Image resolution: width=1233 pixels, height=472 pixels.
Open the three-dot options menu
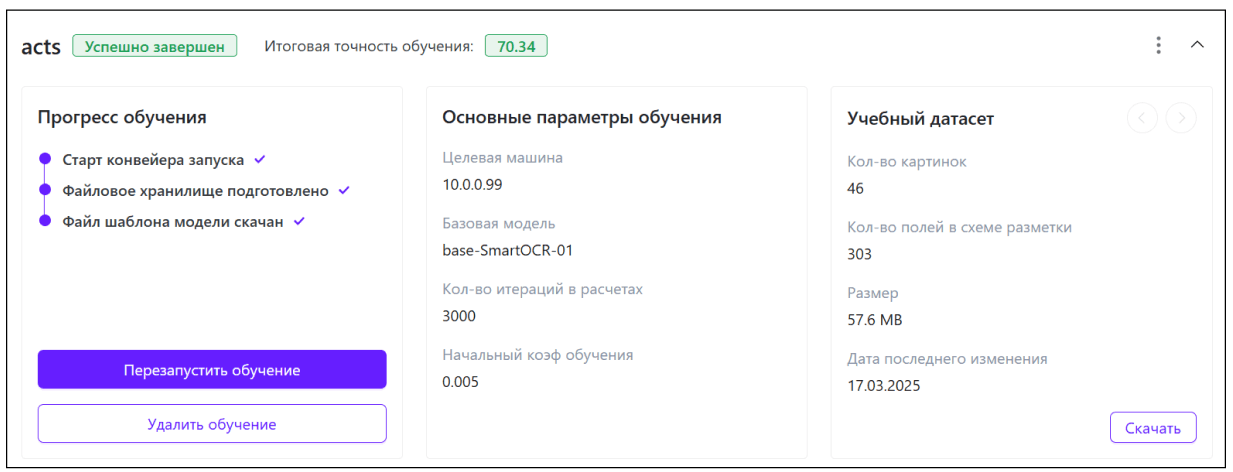(x=1158, y=45)
